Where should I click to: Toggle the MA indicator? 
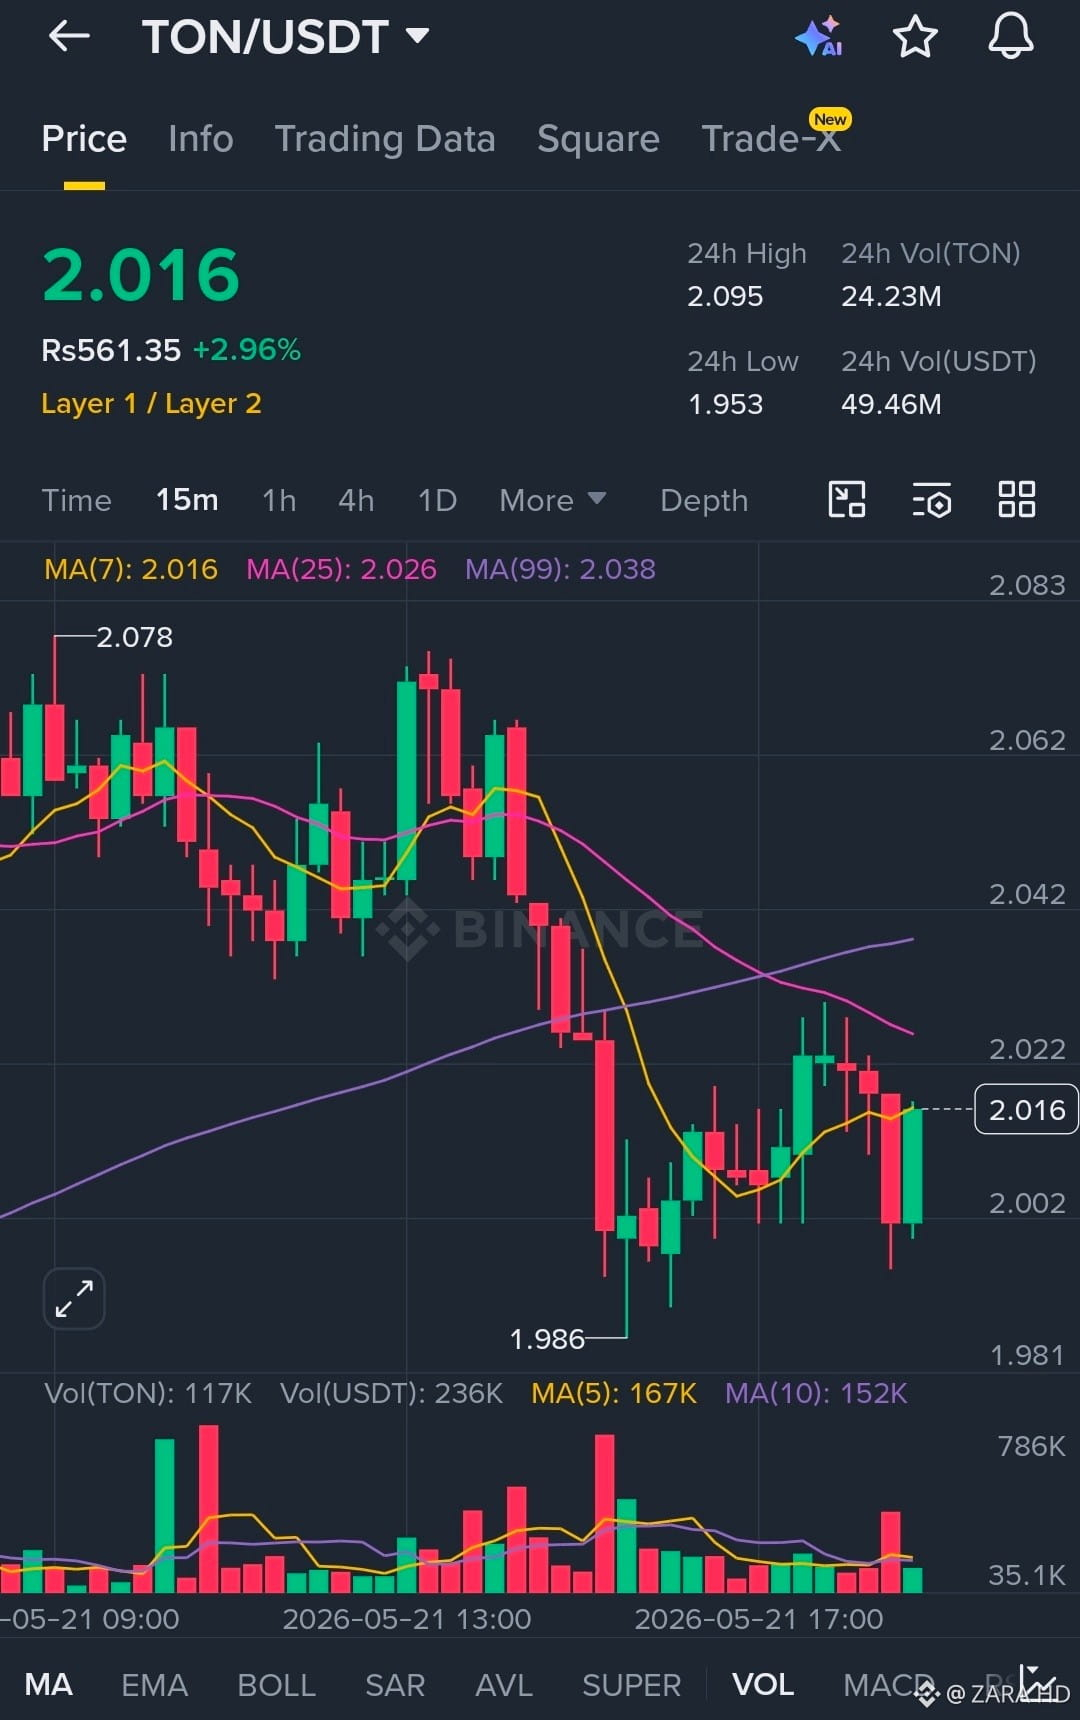(x=48, y=1684)
